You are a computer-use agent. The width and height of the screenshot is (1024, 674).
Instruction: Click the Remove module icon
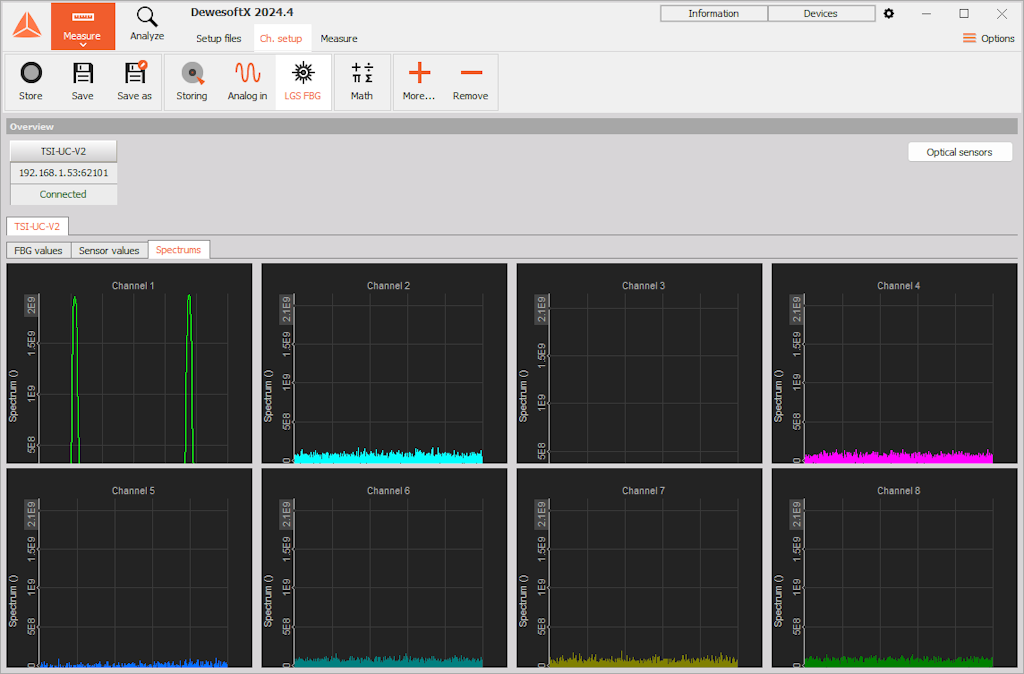click(470, 82)
